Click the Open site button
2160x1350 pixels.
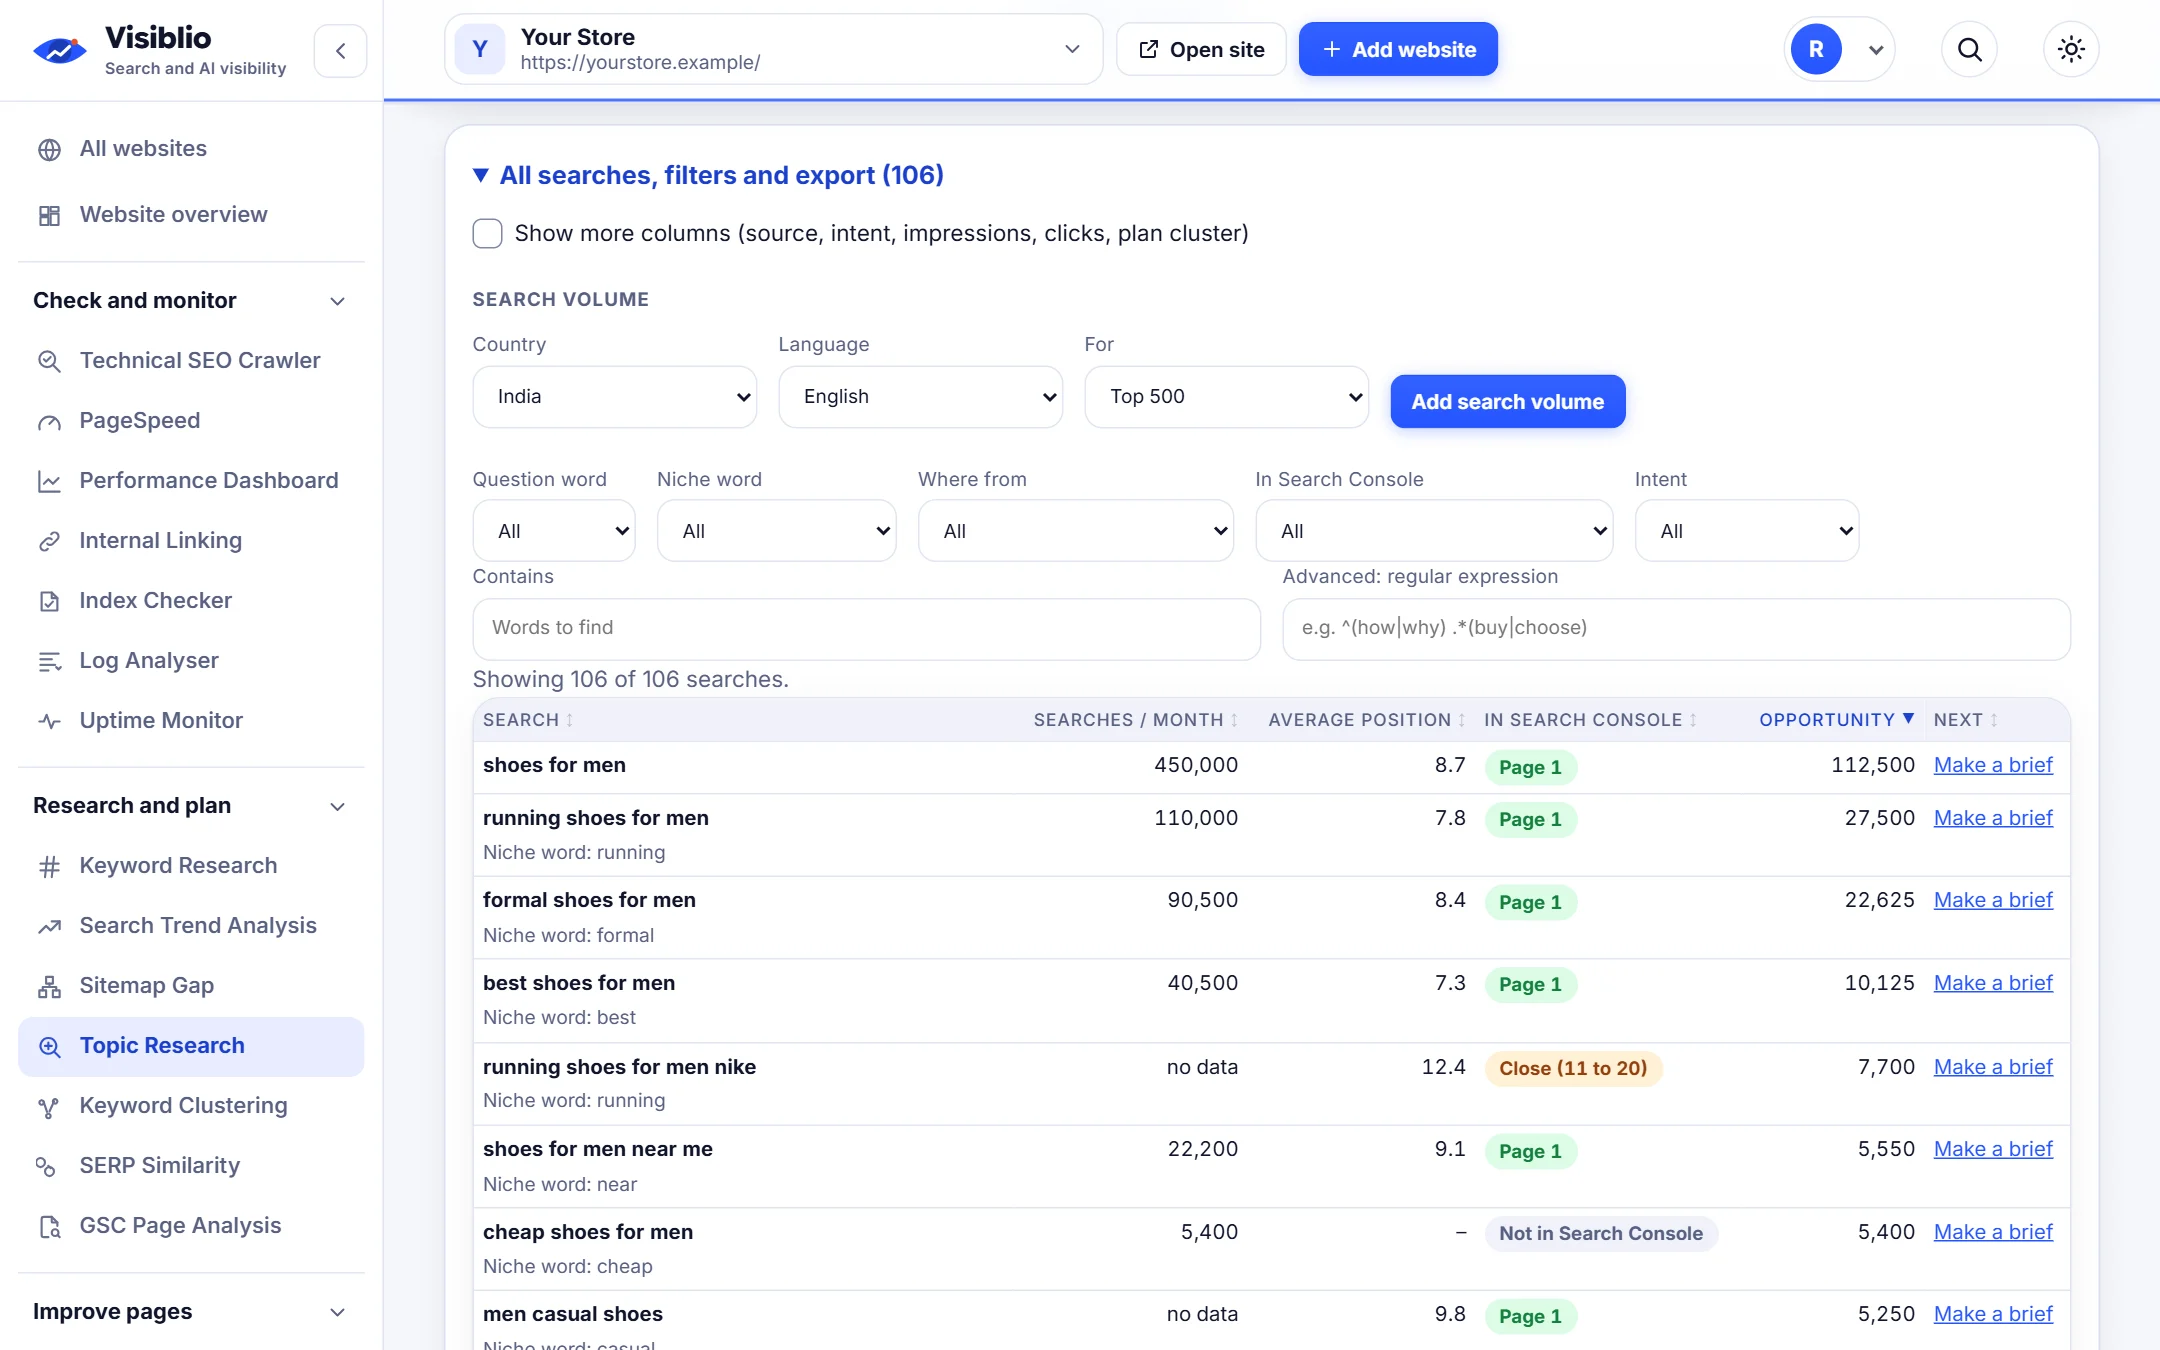(1201, 49)
